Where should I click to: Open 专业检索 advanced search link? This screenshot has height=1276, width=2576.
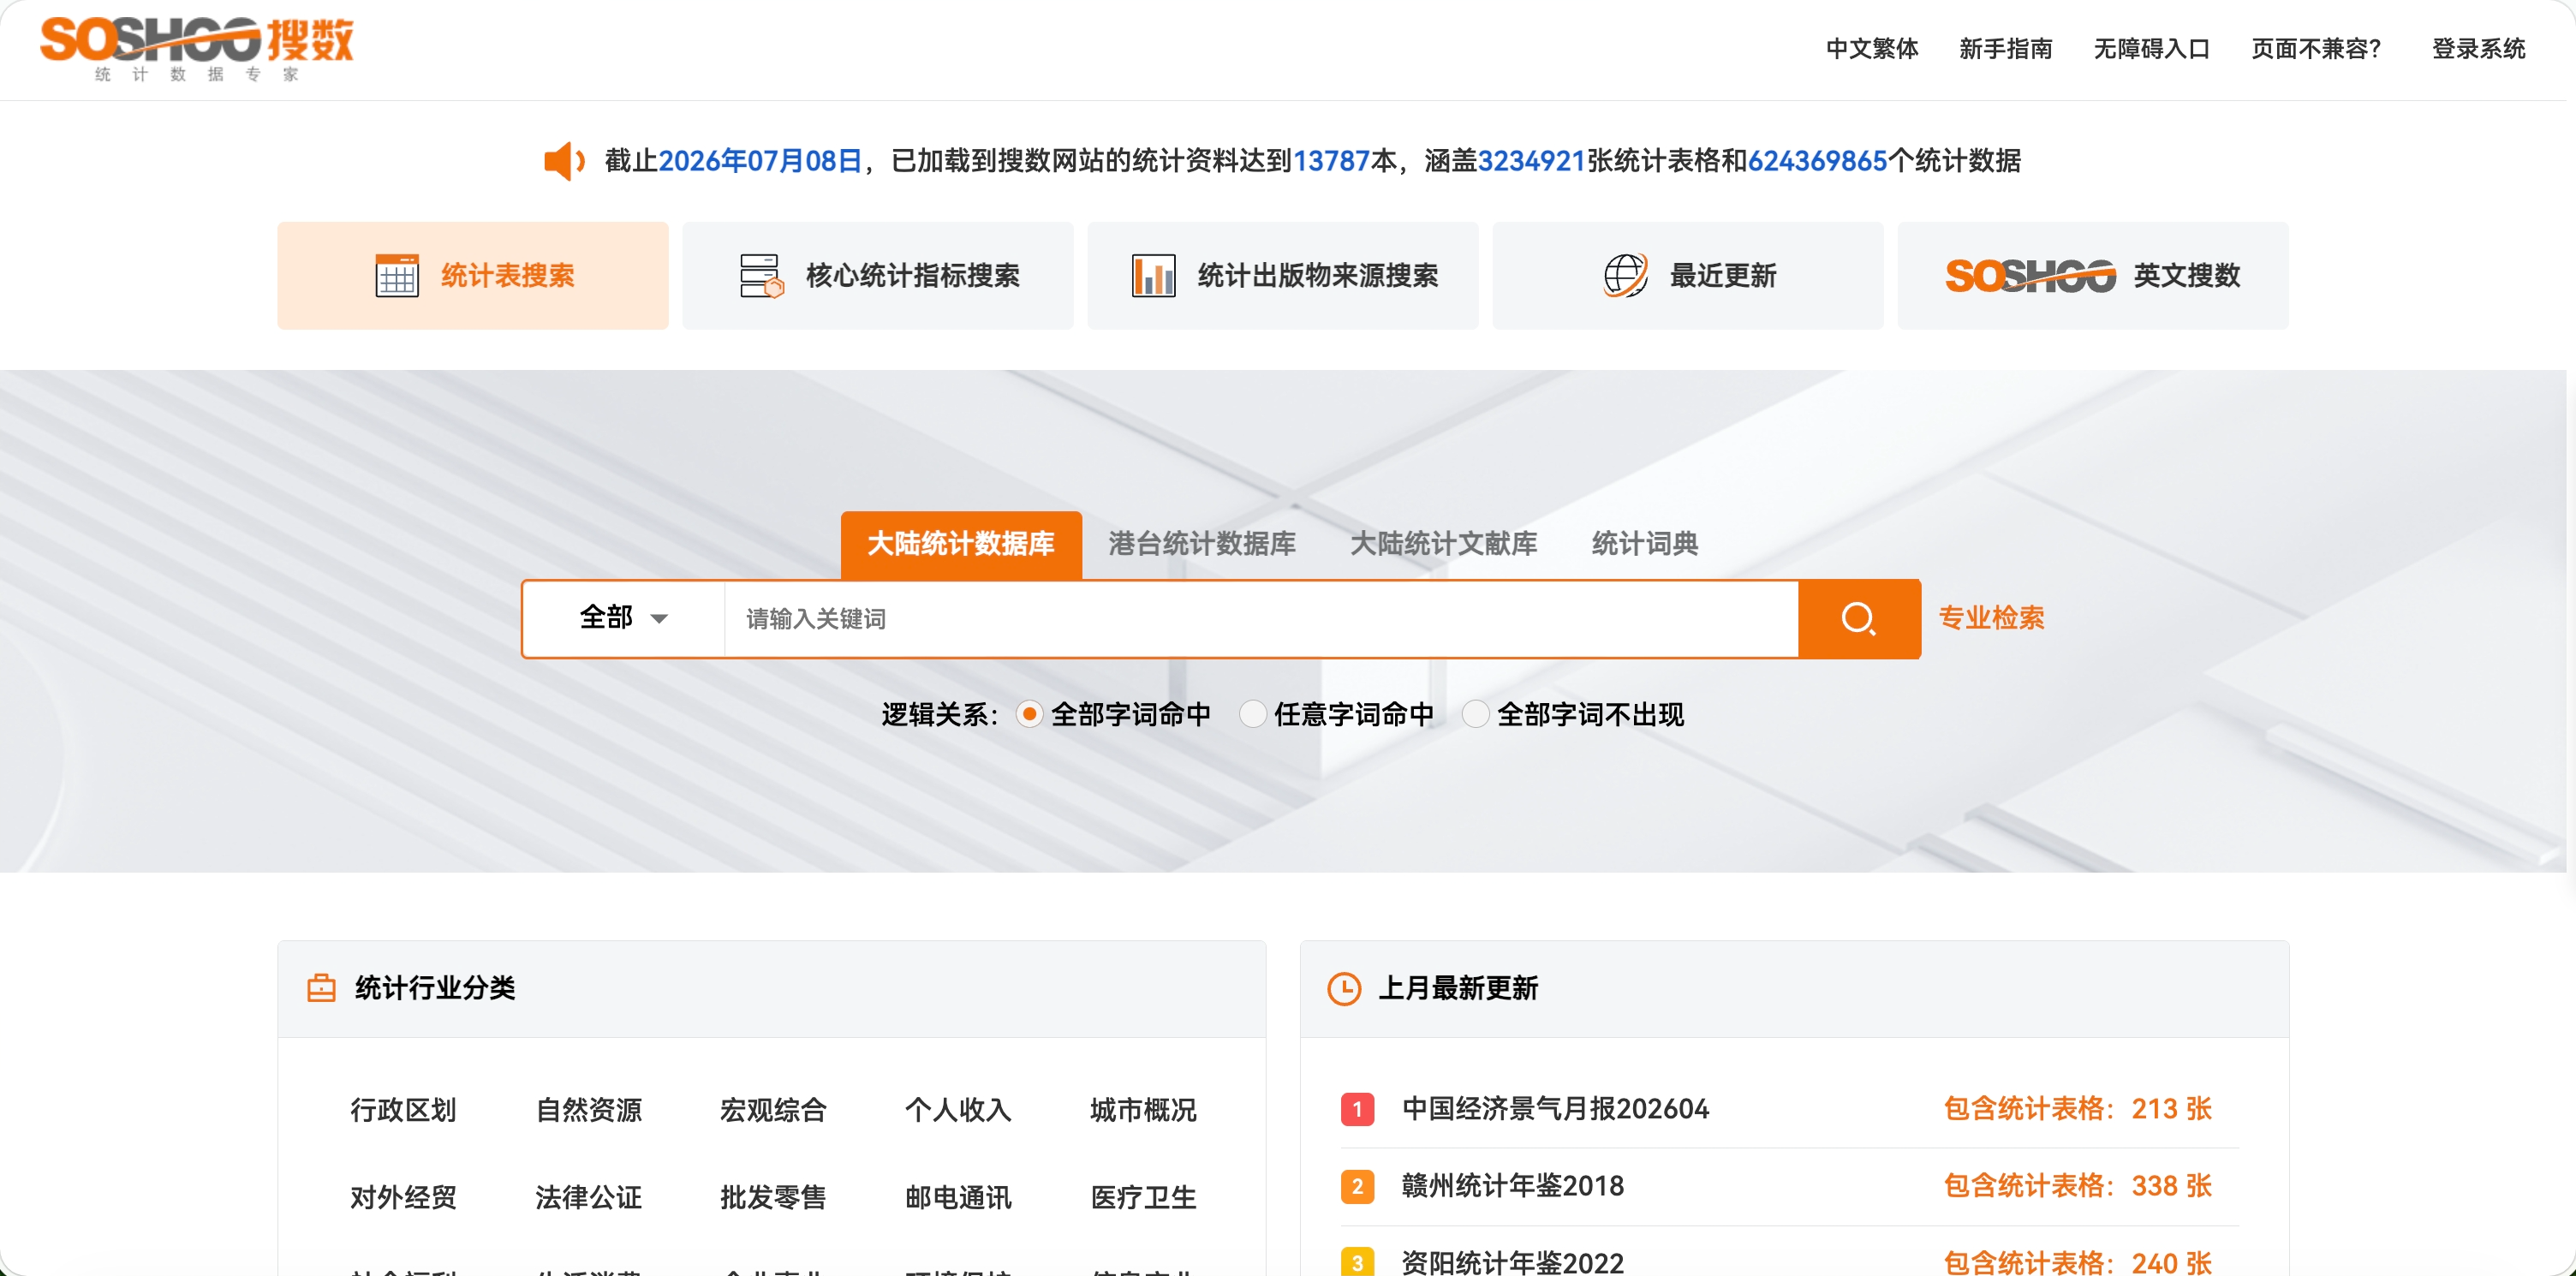[x=1991, y=618]
